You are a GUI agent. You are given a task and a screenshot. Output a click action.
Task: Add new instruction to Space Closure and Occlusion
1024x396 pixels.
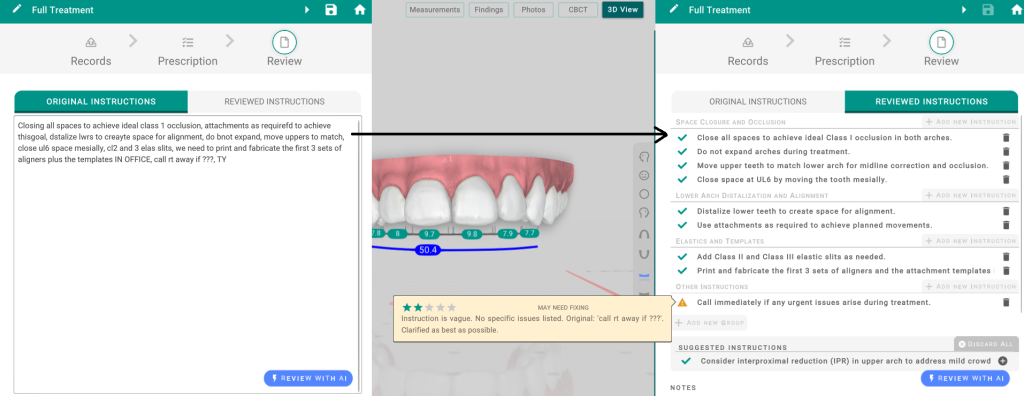(970, 122)
